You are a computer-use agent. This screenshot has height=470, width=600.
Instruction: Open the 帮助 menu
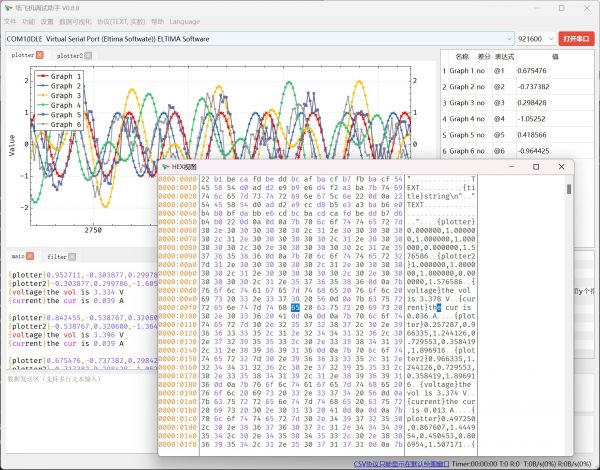(x=157, y=21)
